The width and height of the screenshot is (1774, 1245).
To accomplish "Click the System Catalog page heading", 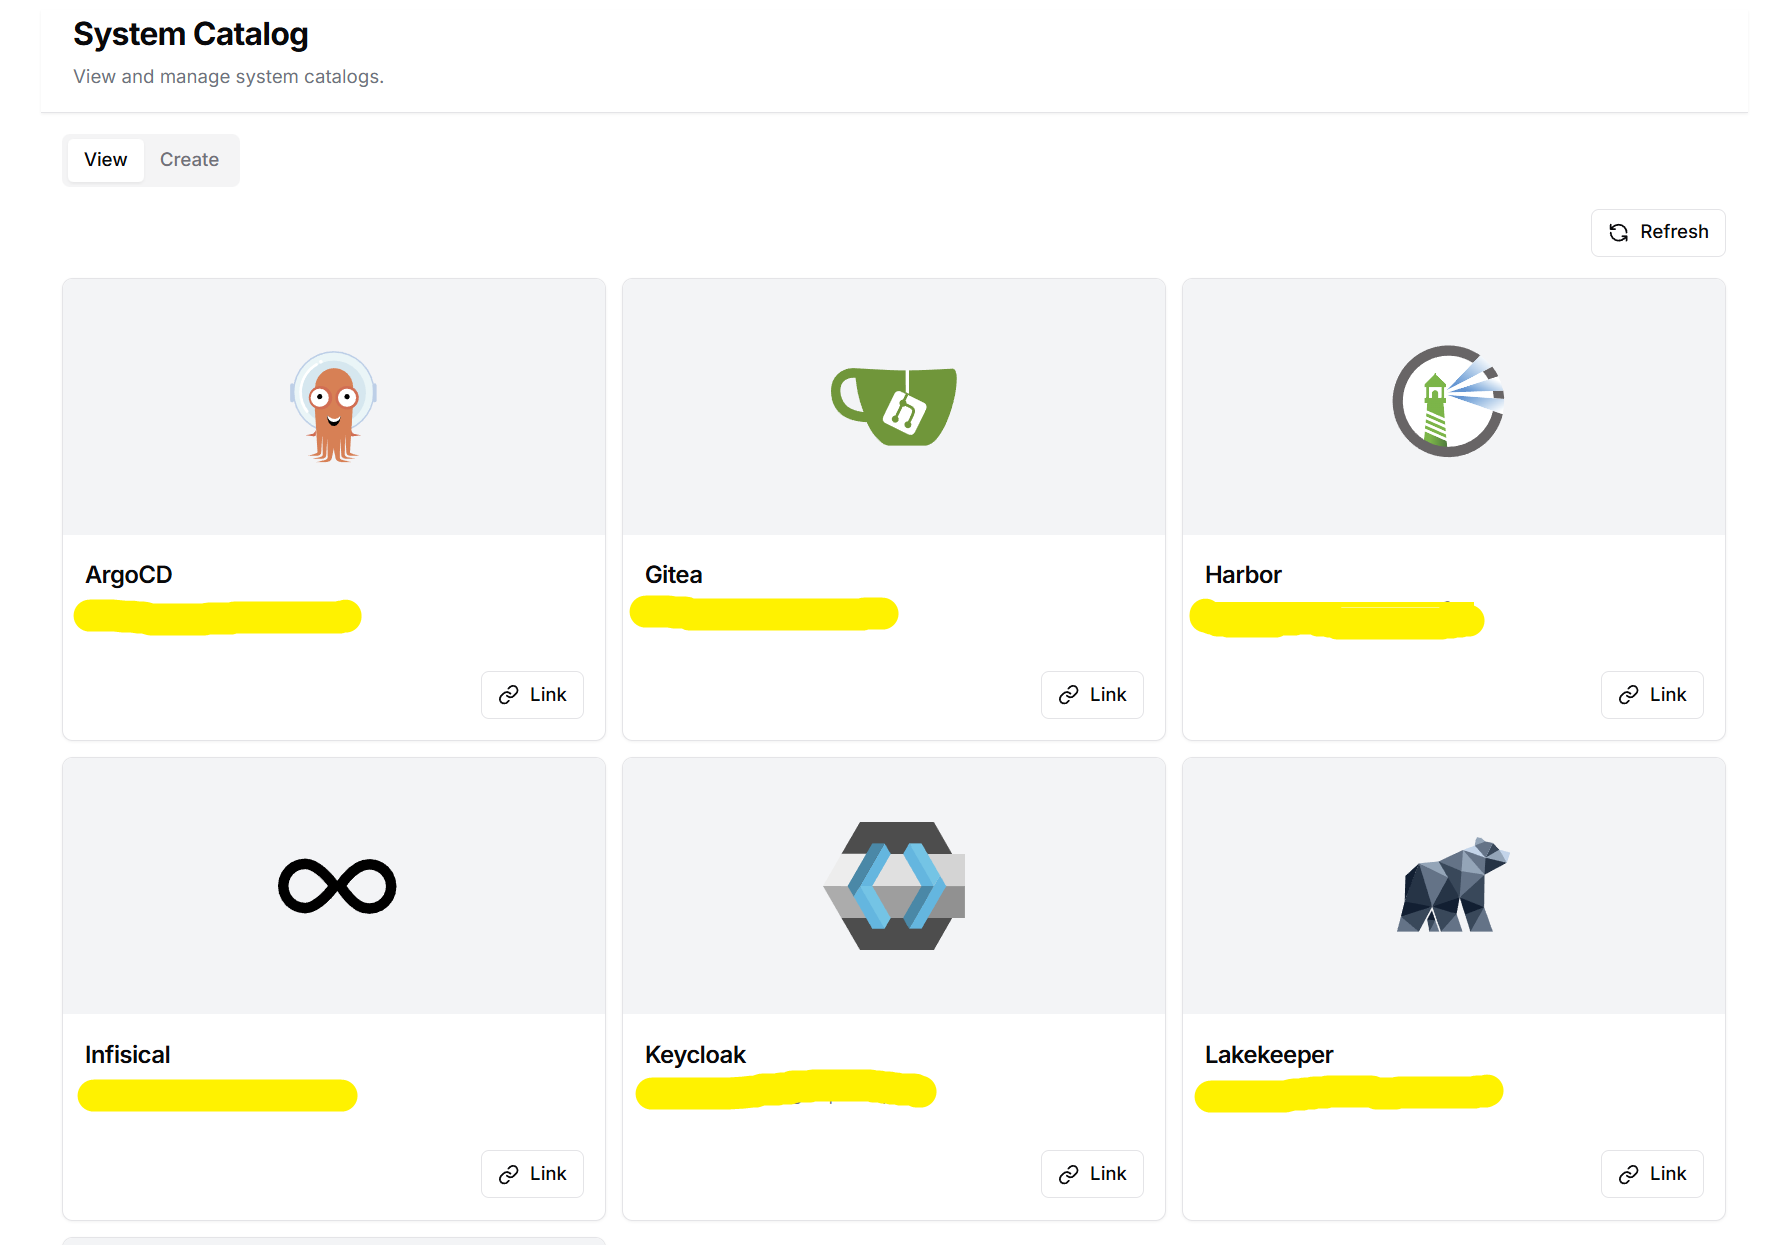I will coord(191,35).
